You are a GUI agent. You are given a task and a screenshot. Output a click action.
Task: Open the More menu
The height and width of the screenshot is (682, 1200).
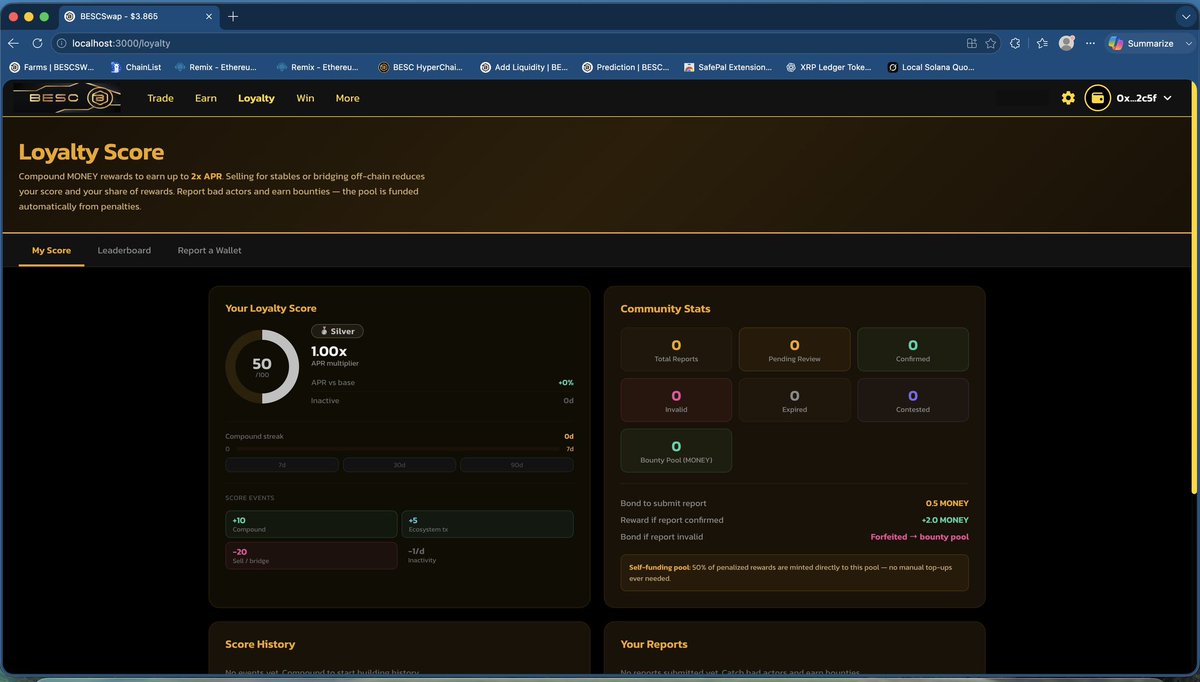coord(347,98)
